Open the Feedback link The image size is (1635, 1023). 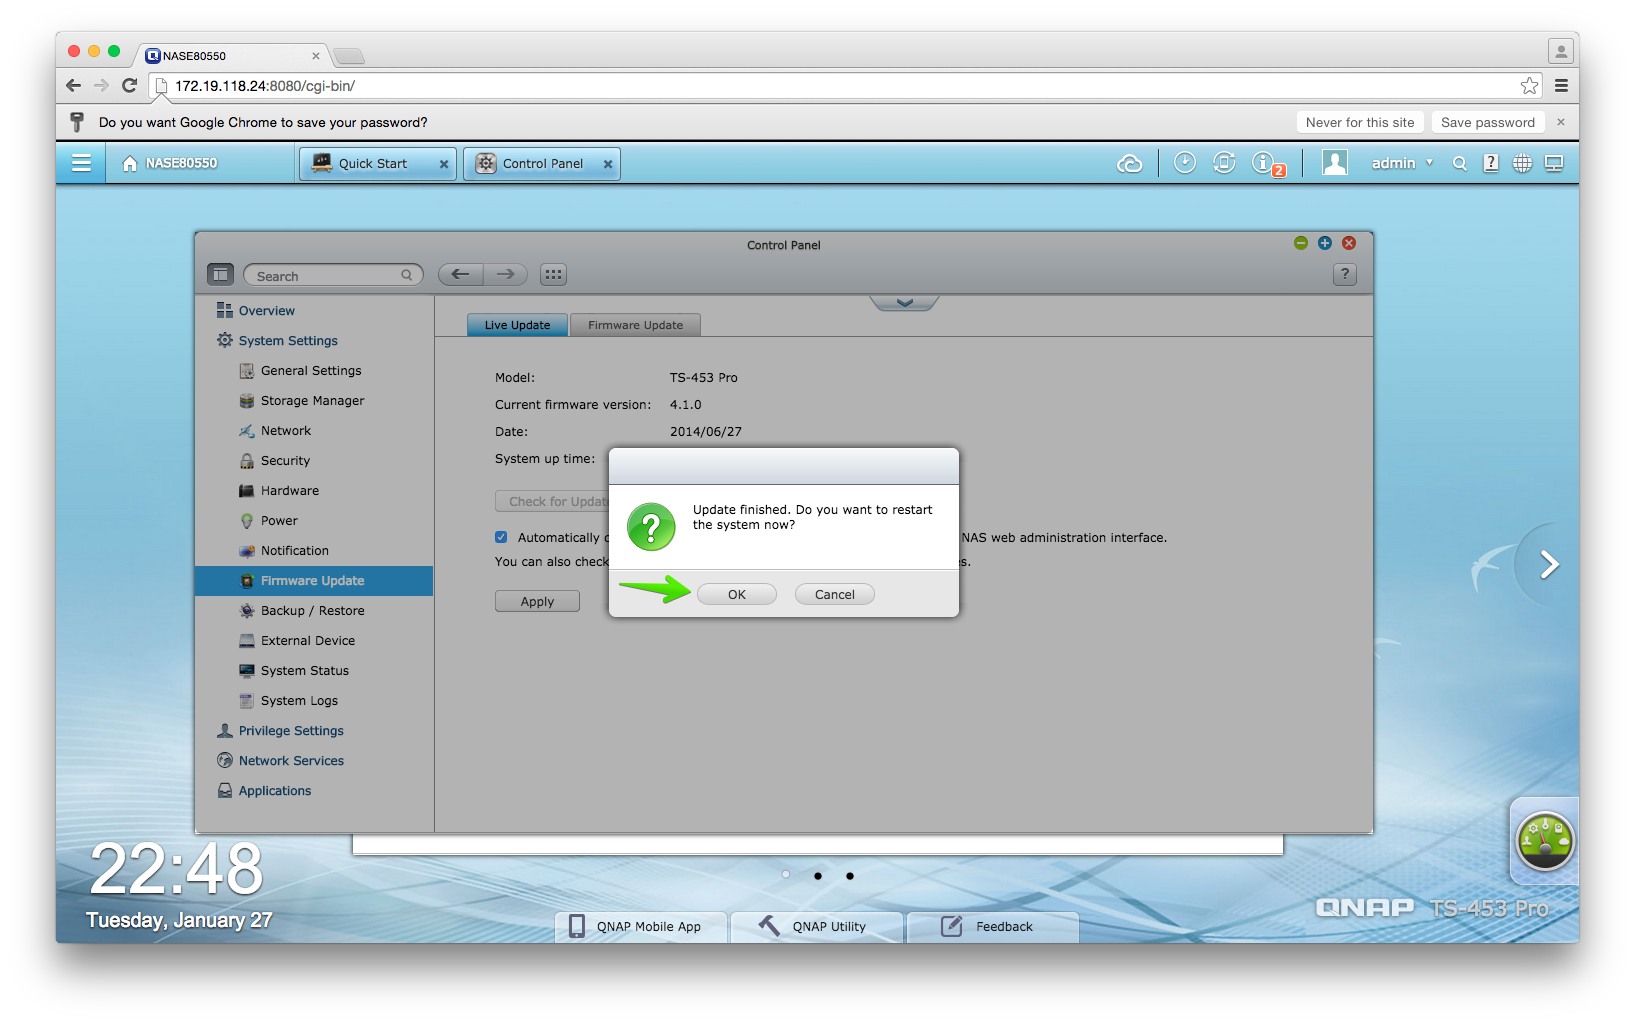993,927
